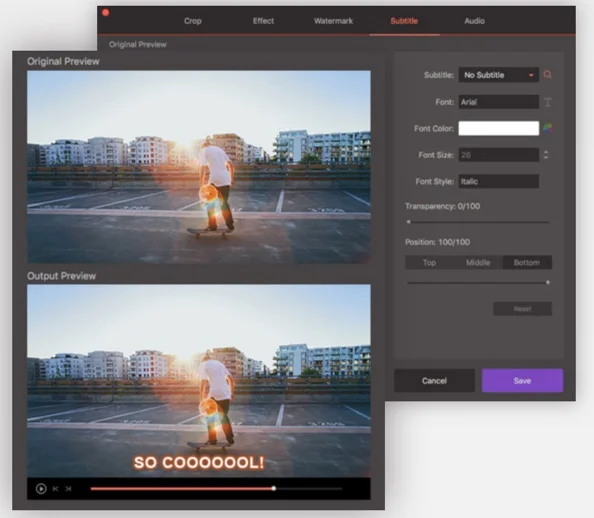
Task: Adjust the Font Size stepper arrows
Action: (546, 155)
